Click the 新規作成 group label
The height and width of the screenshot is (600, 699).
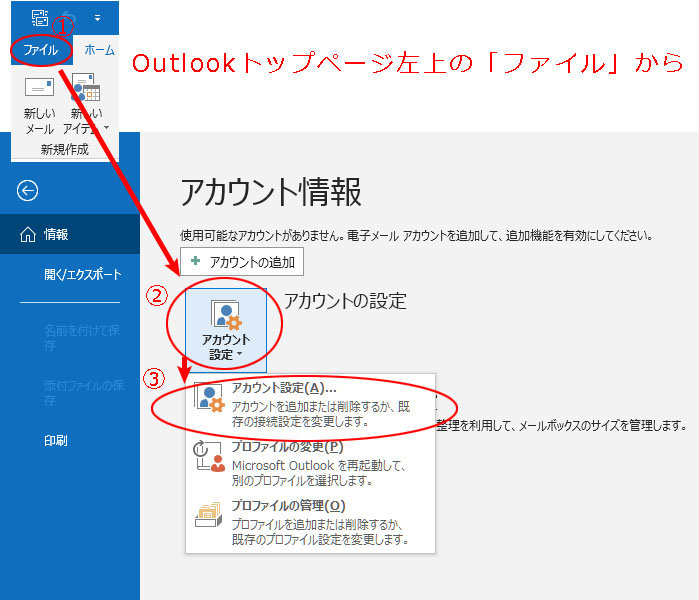65,149
